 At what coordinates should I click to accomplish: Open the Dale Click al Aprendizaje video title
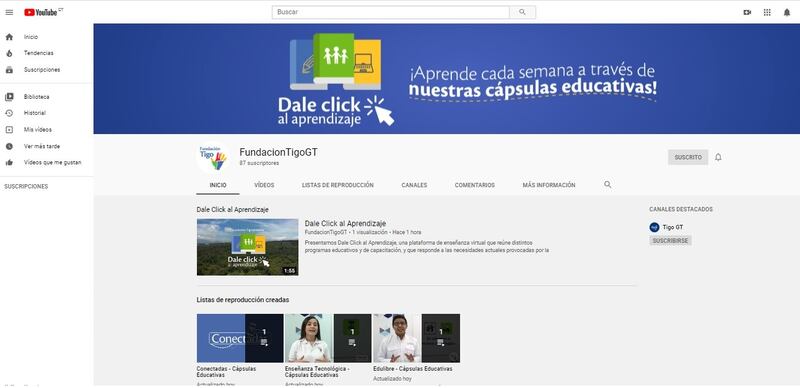click(x=345, y=224)
